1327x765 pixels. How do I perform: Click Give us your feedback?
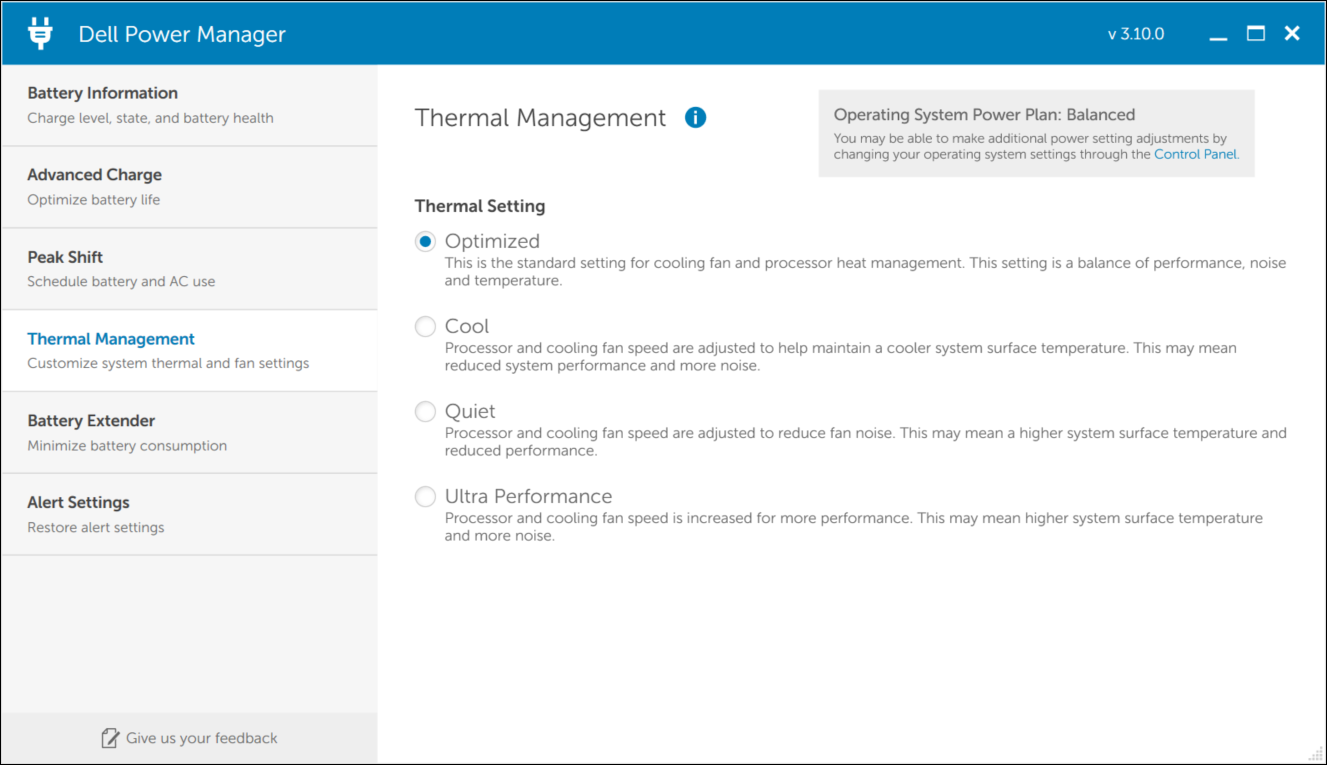coord(201,738)
